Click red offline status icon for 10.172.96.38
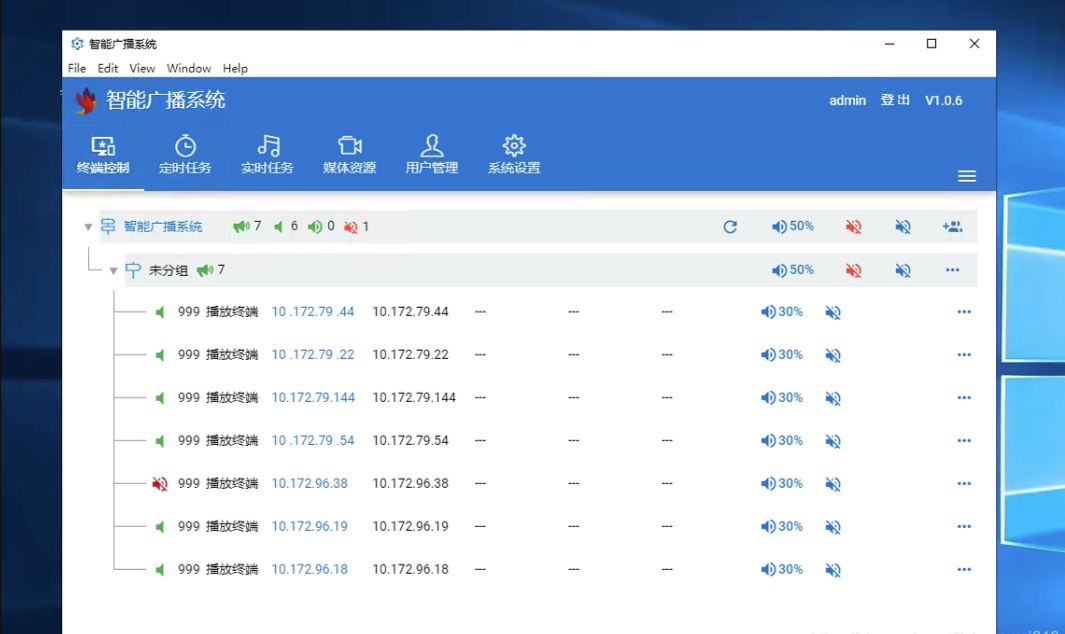The width and height of the screenshot is (1065, 634). coord(160,484)
